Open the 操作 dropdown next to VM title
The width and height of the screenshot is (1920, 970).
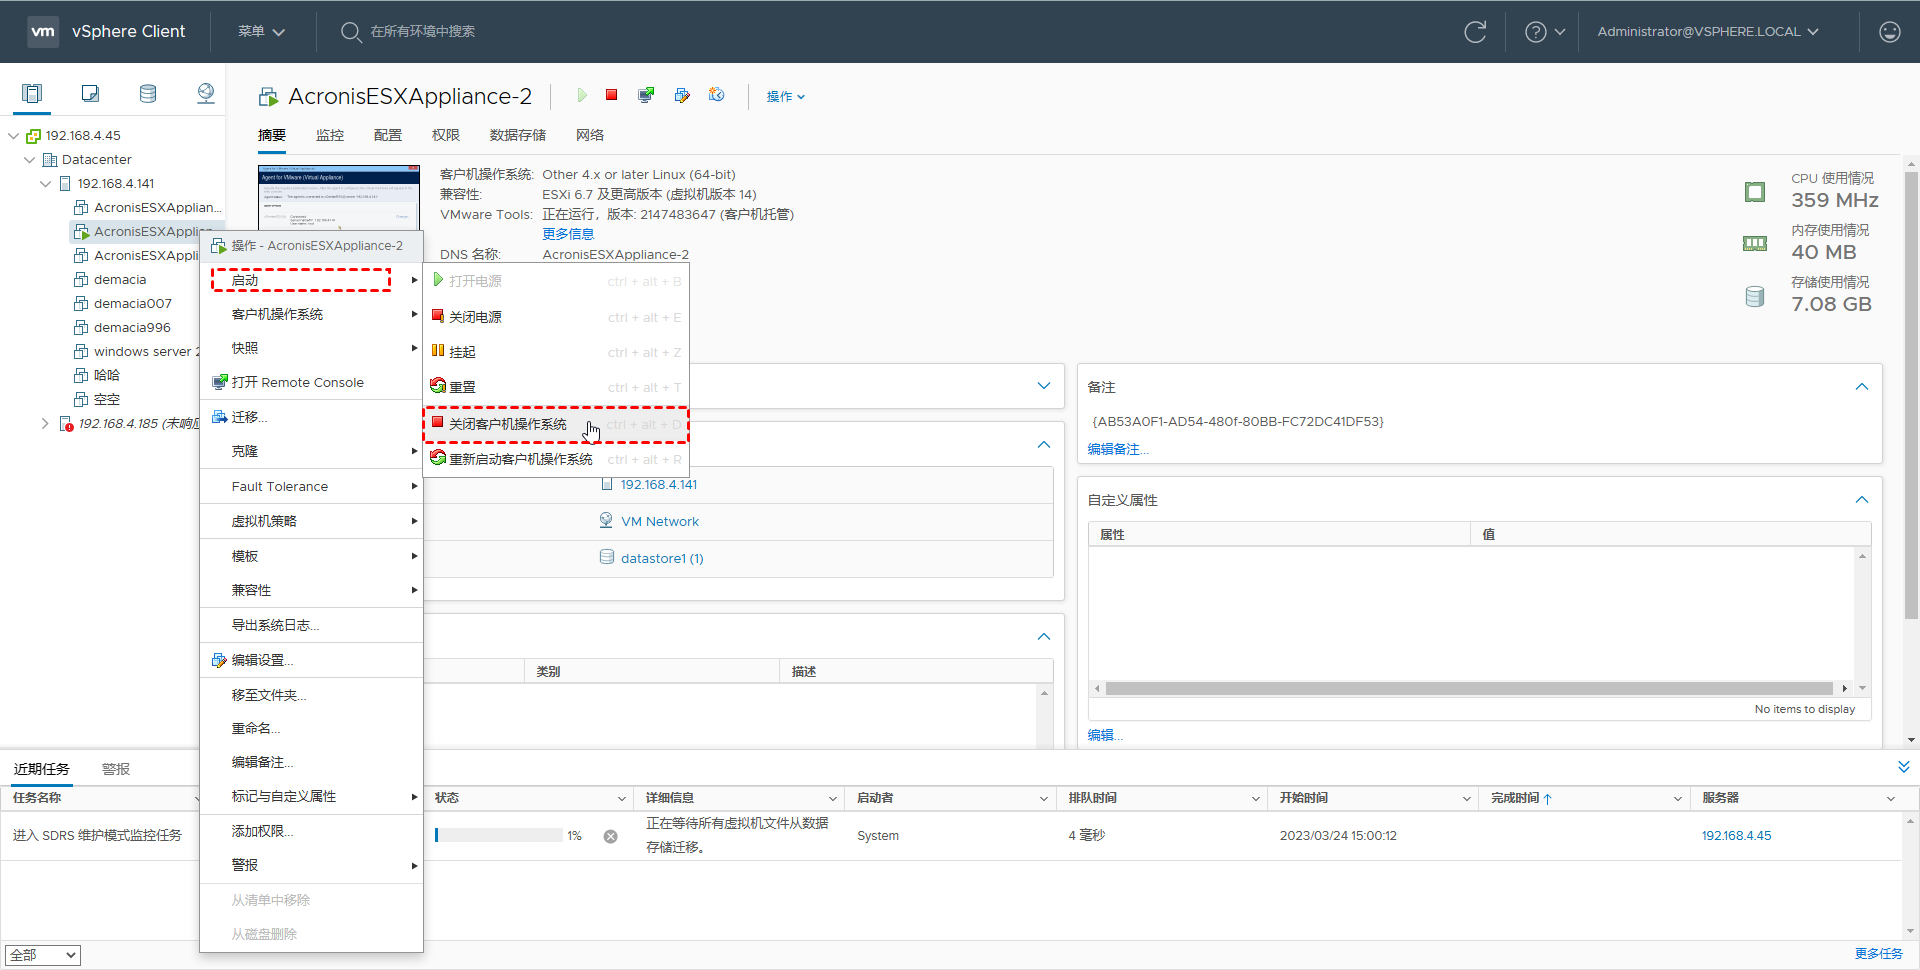pos(786,97)
